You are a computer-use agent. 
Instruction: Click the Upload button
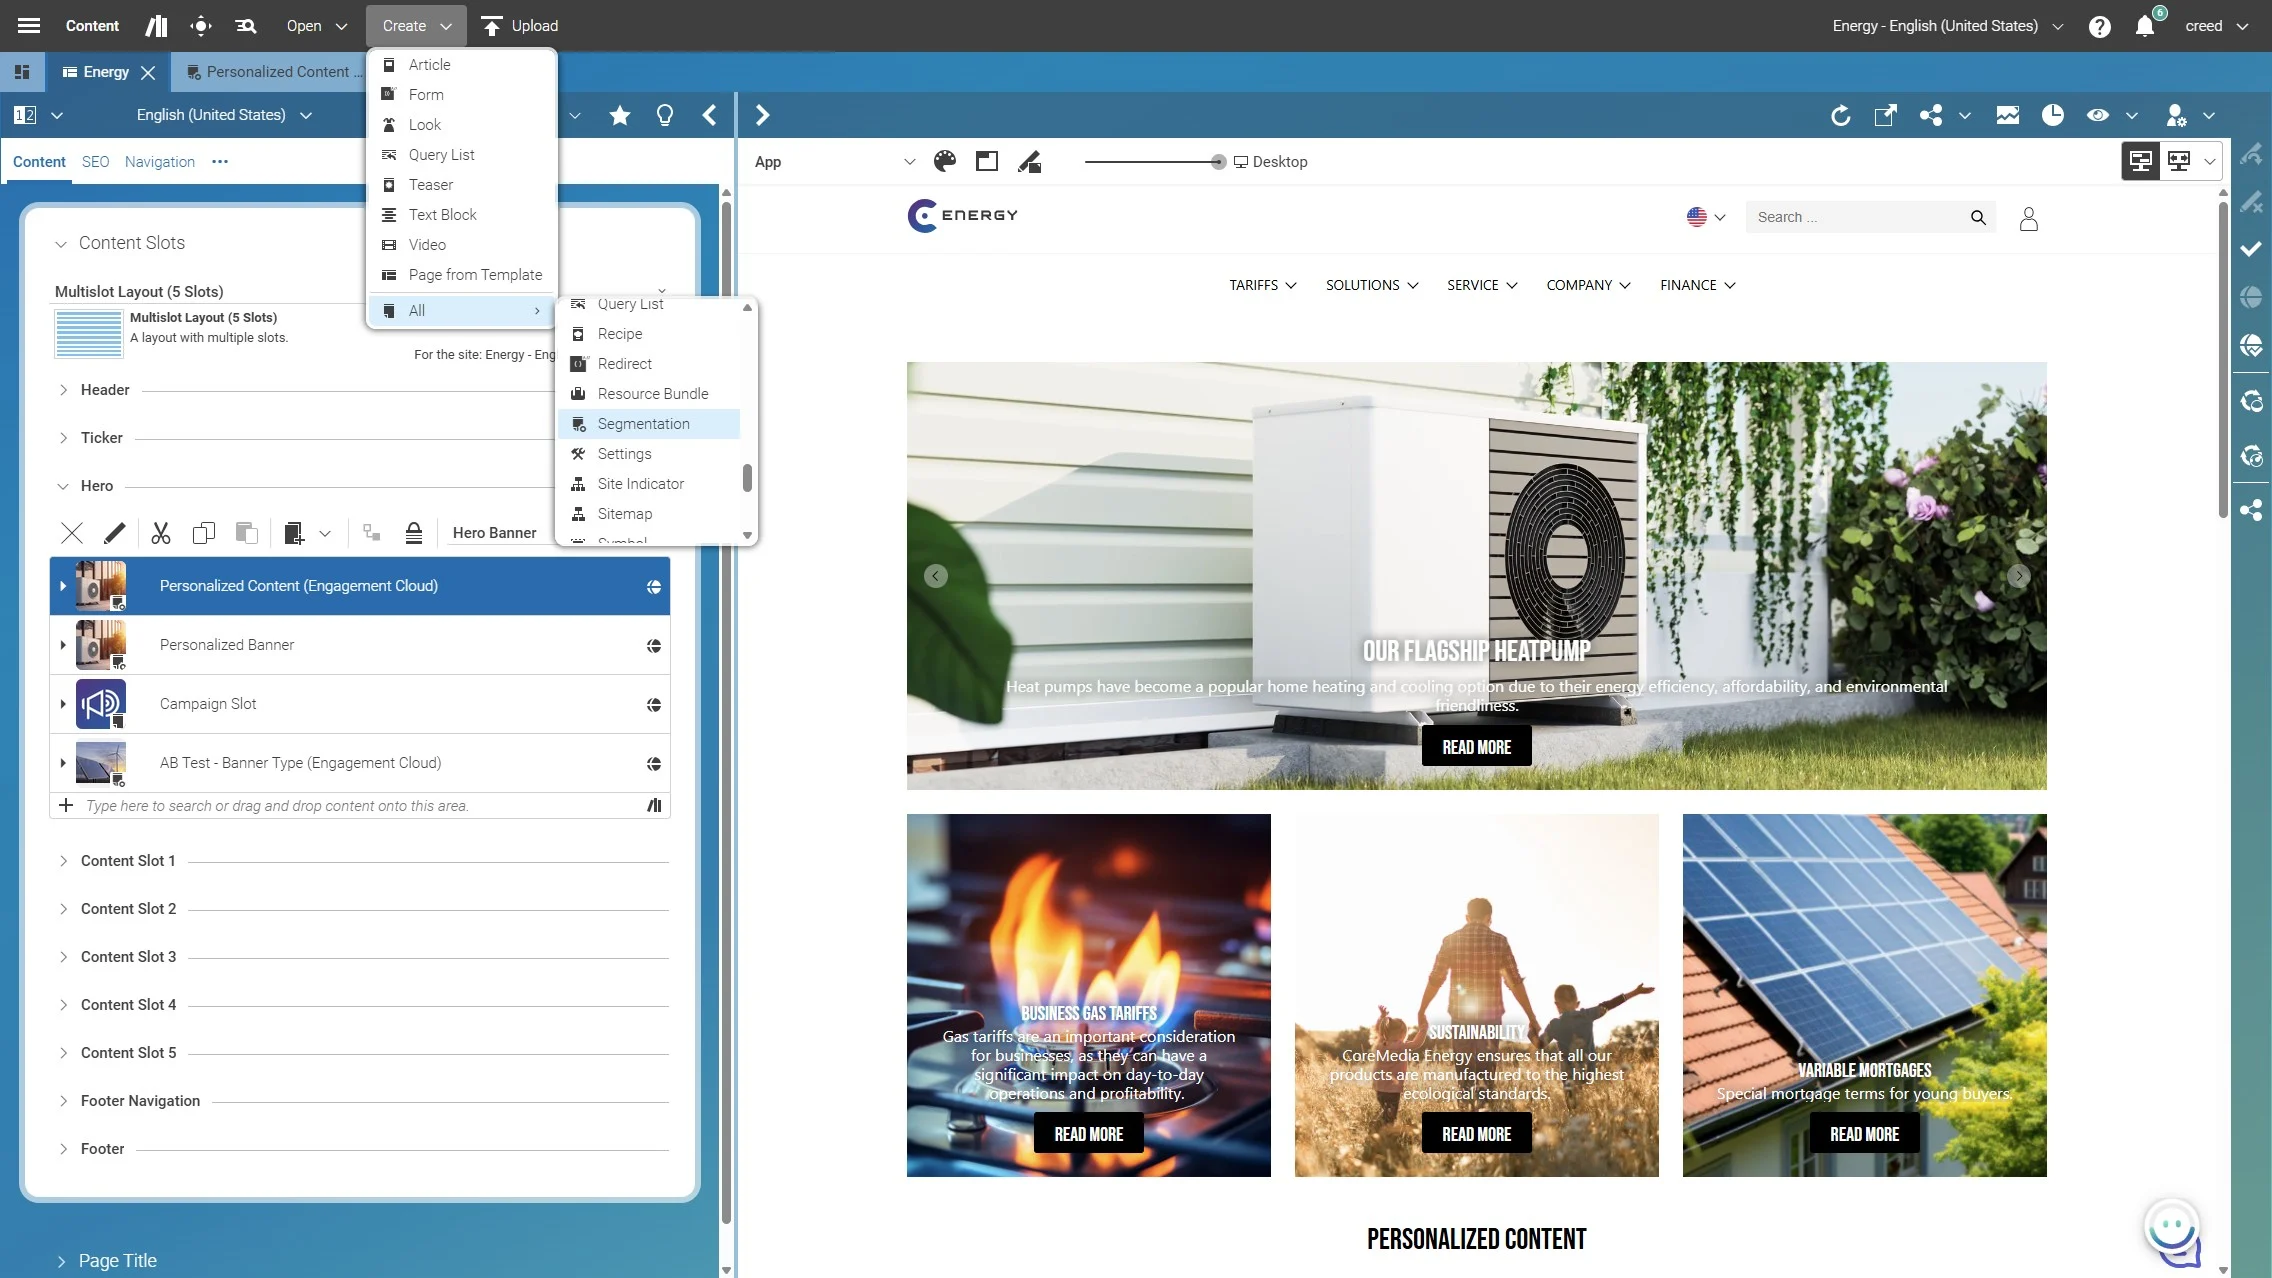(520, 26)
